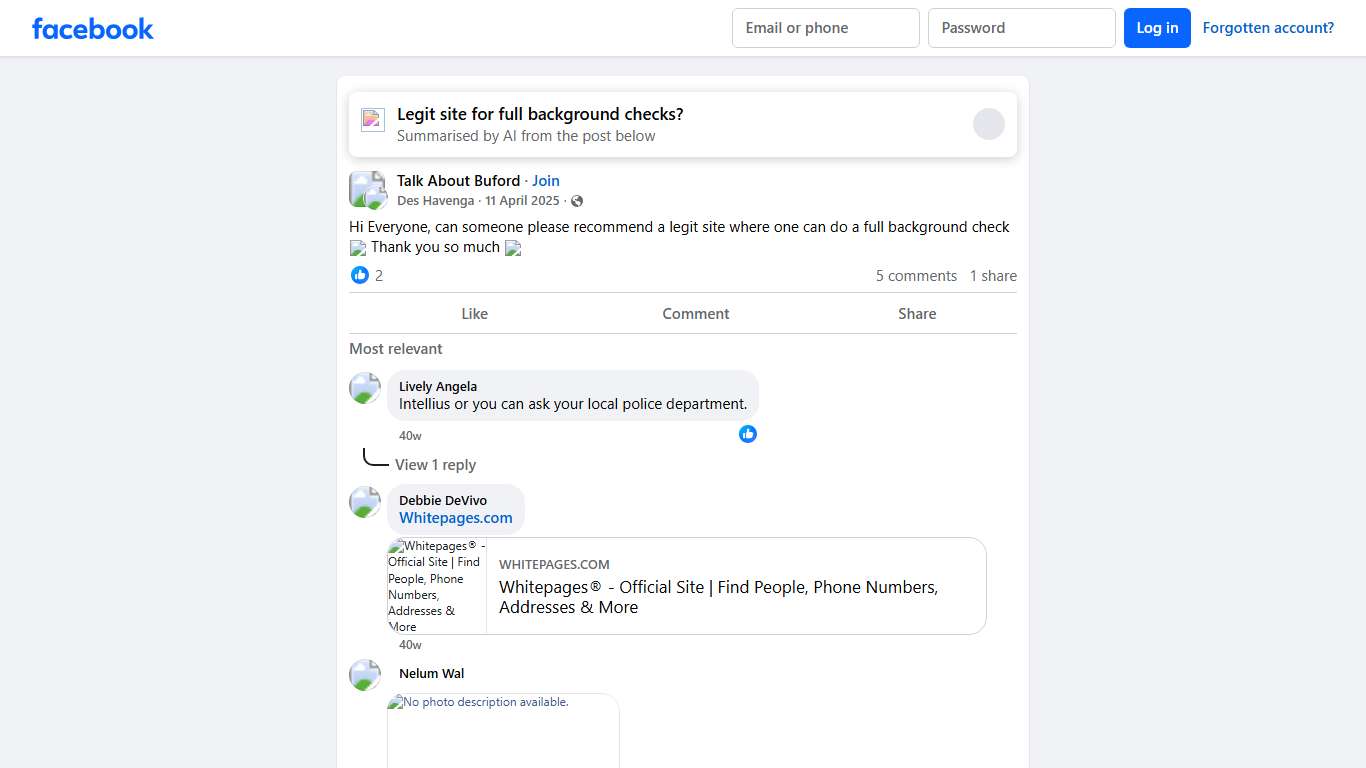The width and height of the screenshot is (1366, 768).
Task: Click the facebook logo
Action: 92,28
